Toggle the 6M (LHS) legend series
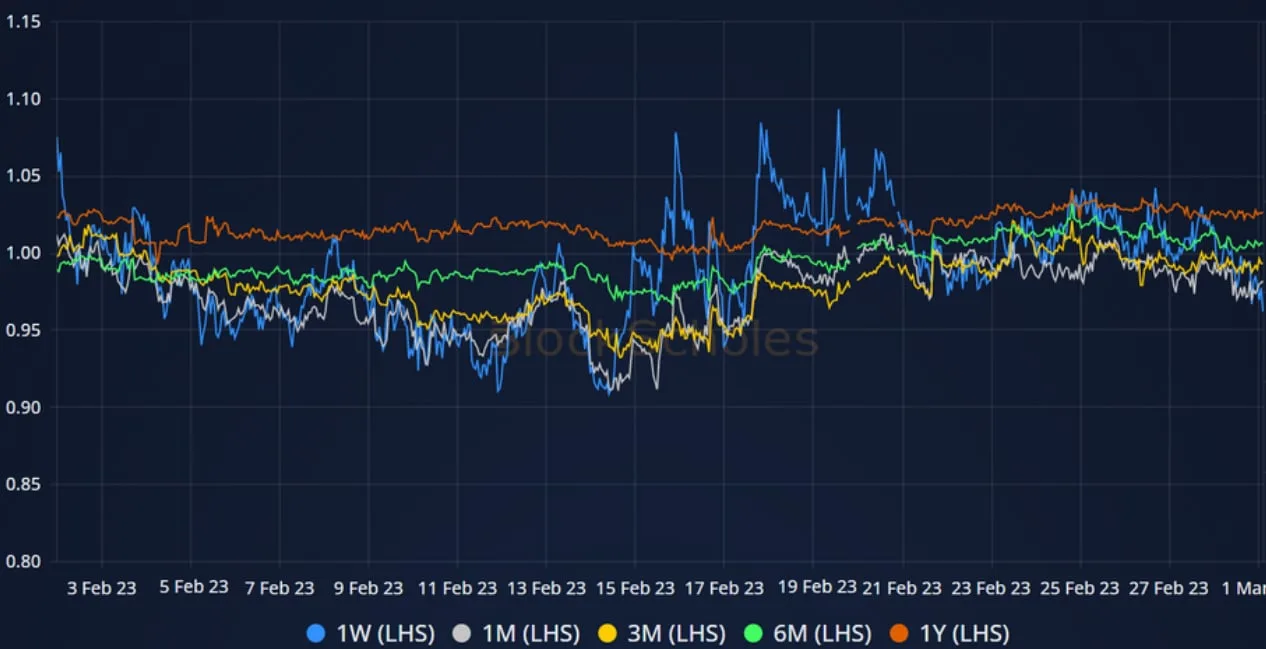 pos(808,633)
